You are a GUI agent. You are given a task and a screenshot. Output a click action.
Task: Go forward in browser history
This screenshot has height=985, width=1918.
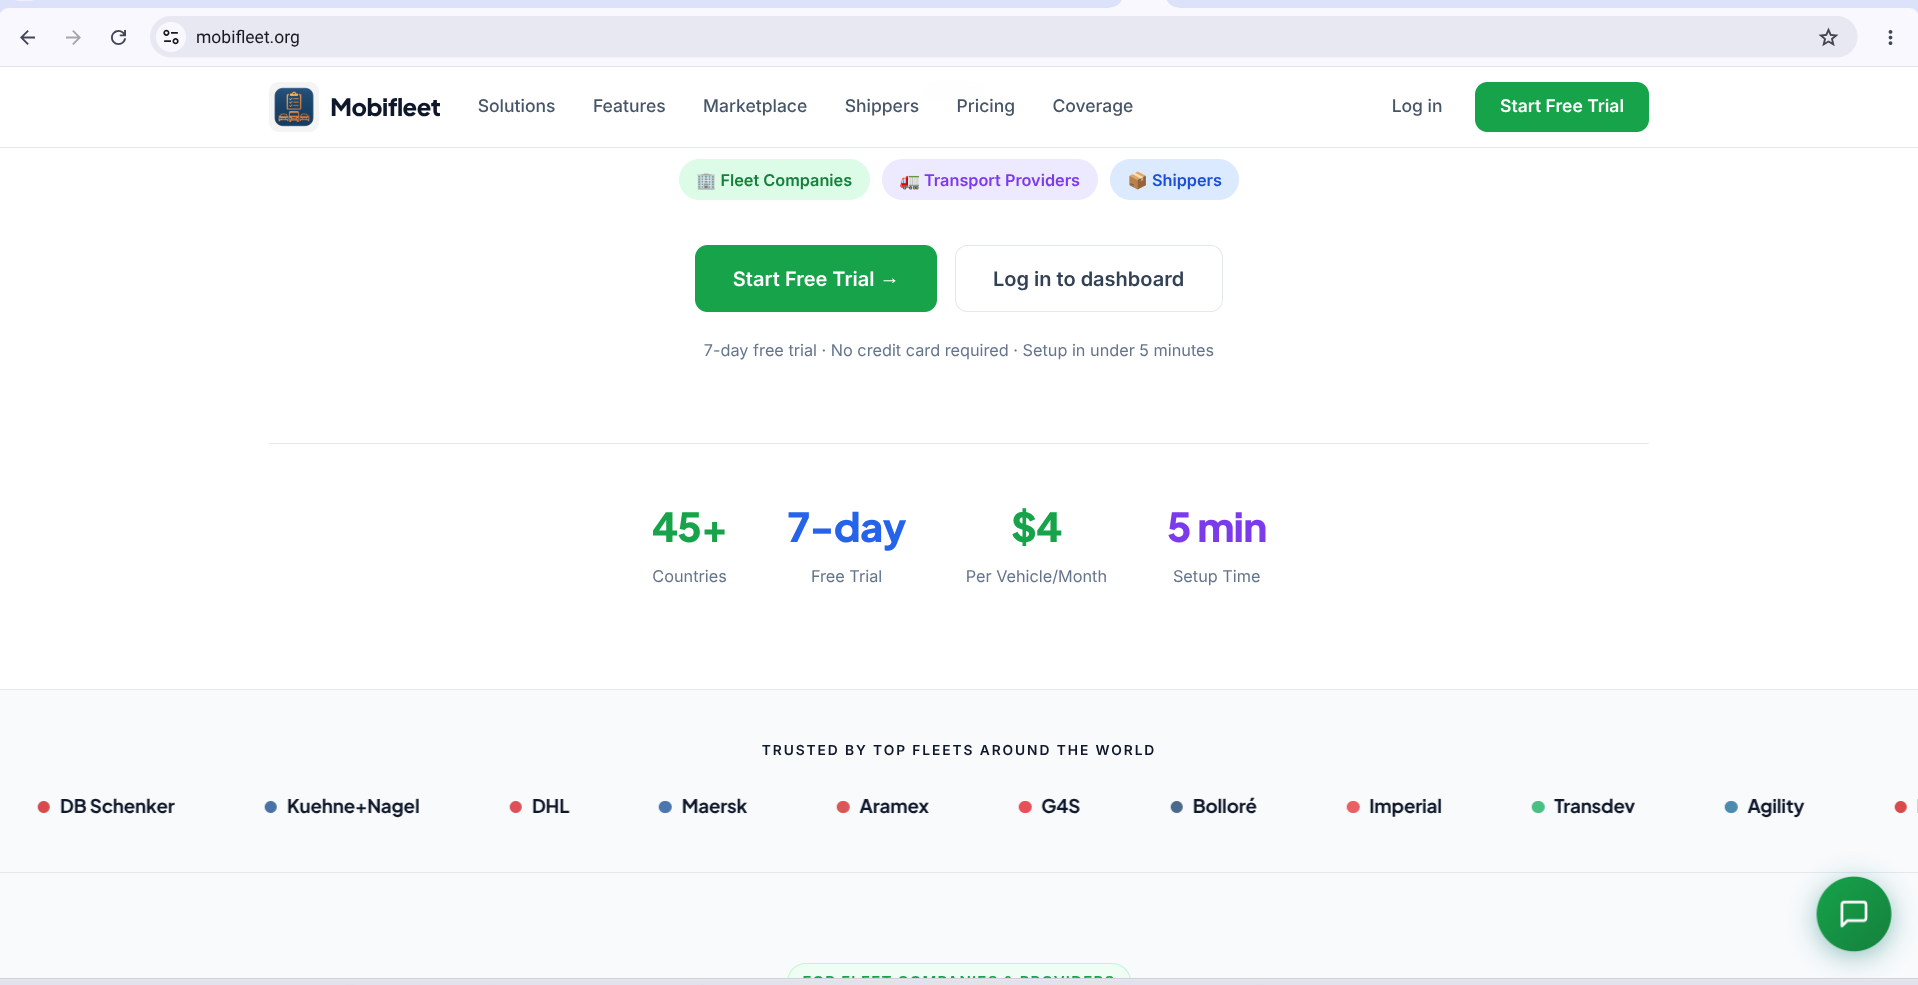click(73, 37)
